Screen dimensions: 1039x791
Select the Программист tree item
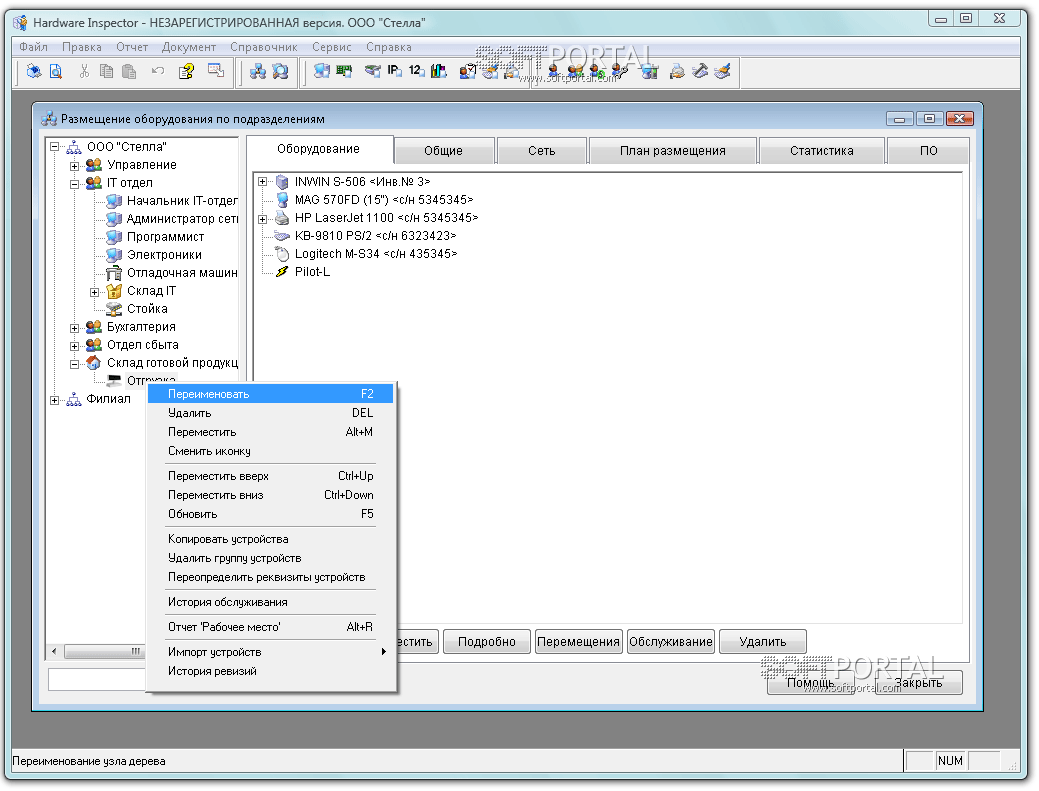click(165, 237)
